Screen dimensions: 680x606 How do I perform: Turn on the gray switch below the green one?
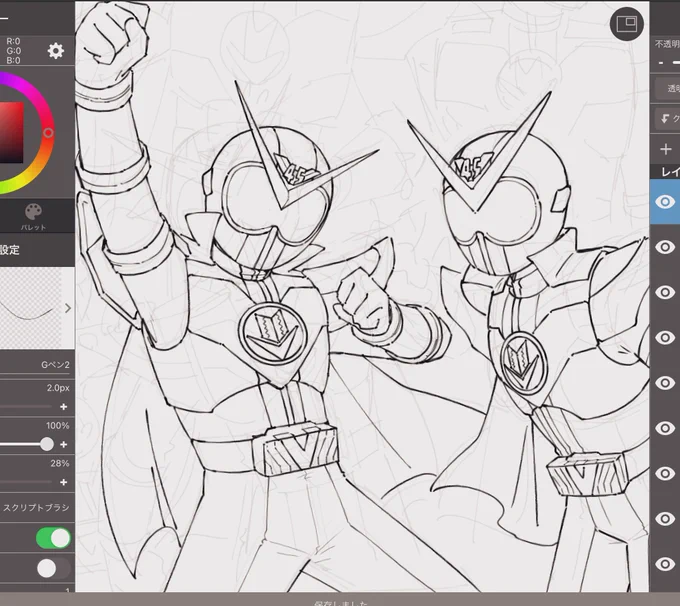coord(53,568)
